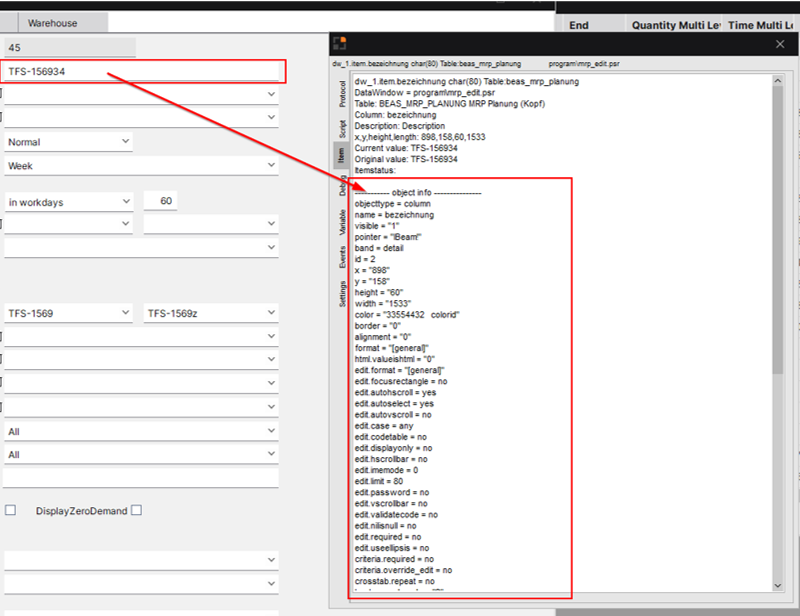
Task: Click the 'DataWindow = program\mrp_edit.psr' line
Action: tap(424, 92)
